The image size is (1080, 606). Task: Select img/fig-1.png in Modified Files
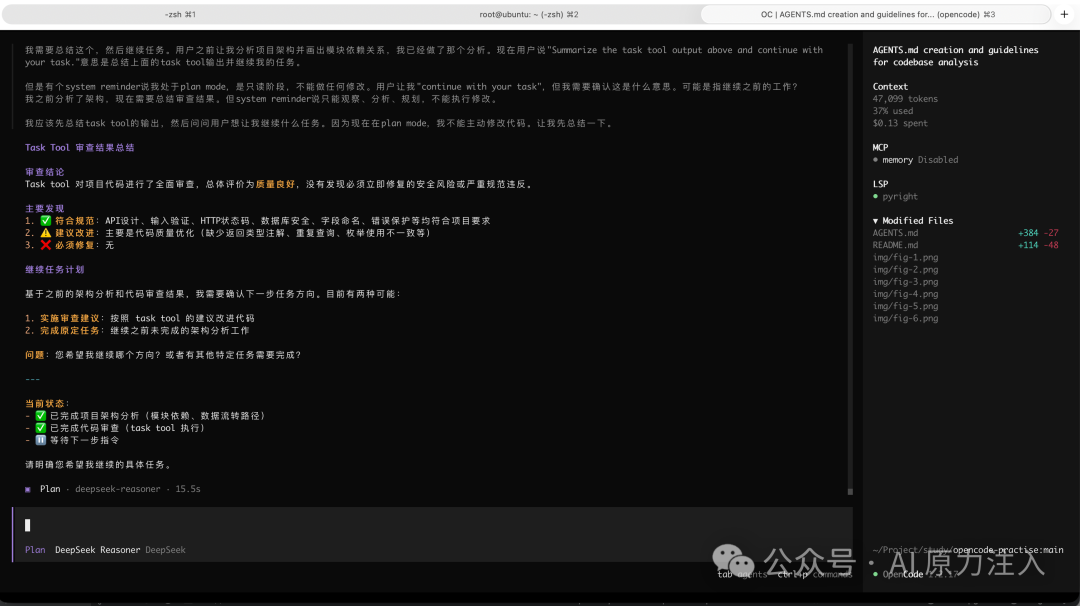[905, 258]
